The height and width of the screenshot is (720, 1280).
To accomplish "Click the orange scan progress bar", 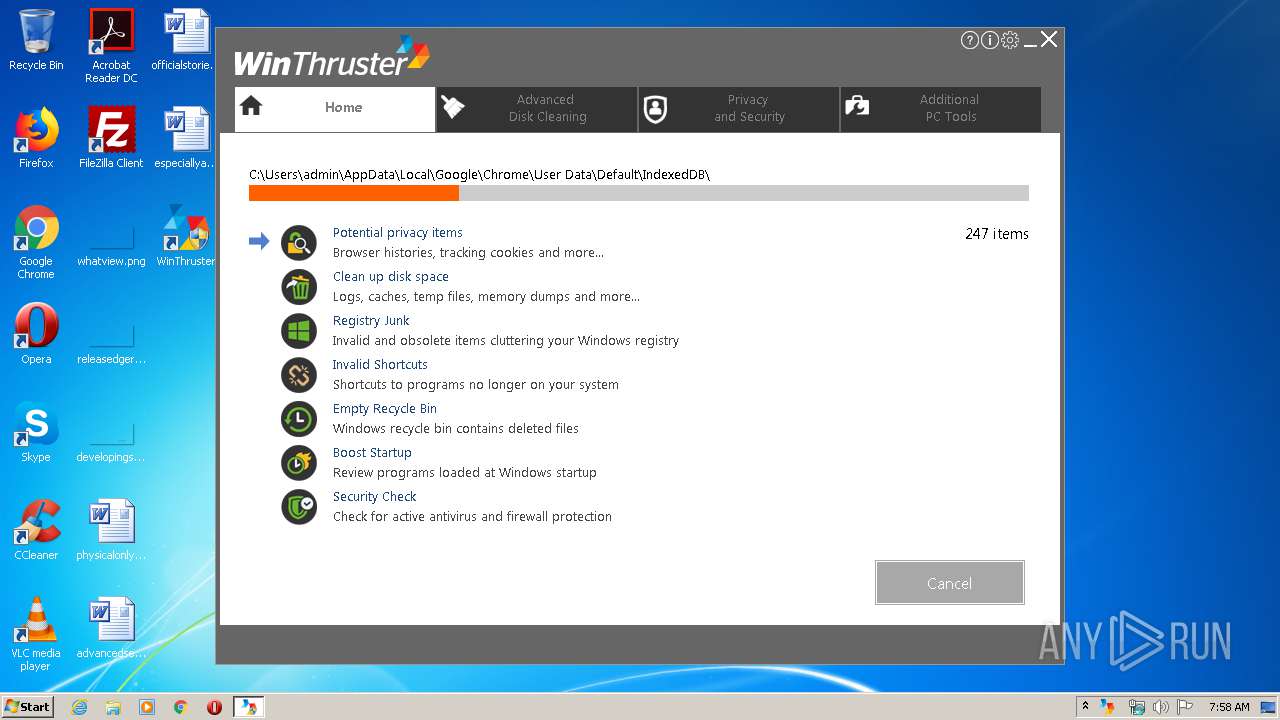I will point(354,193).
